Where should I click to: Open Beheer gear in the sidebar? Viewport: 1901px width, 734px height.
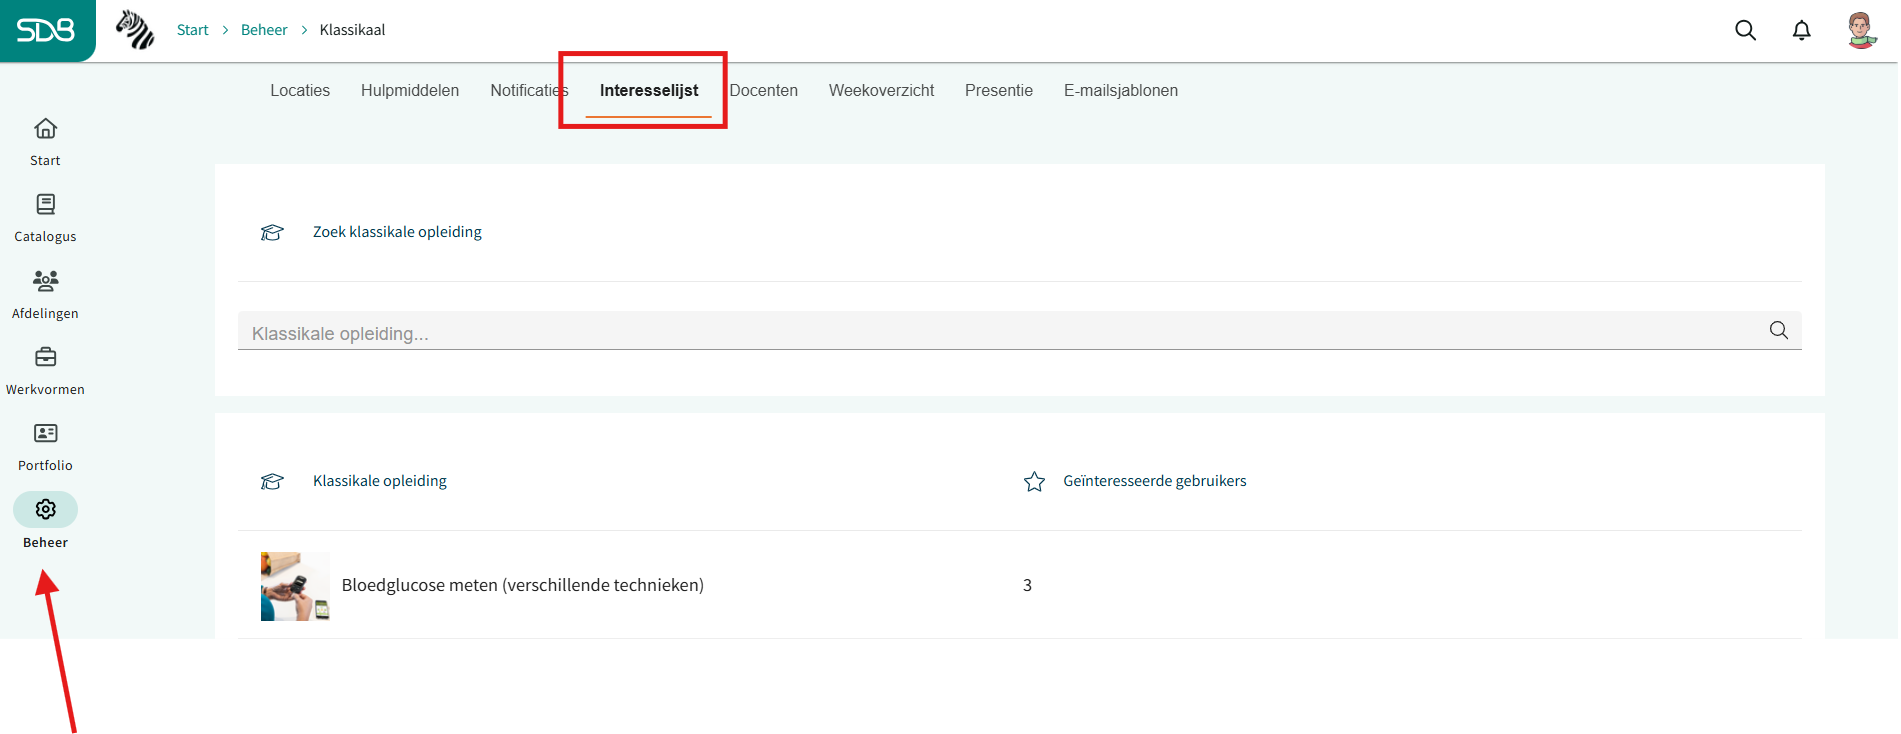tap(45, 522)
